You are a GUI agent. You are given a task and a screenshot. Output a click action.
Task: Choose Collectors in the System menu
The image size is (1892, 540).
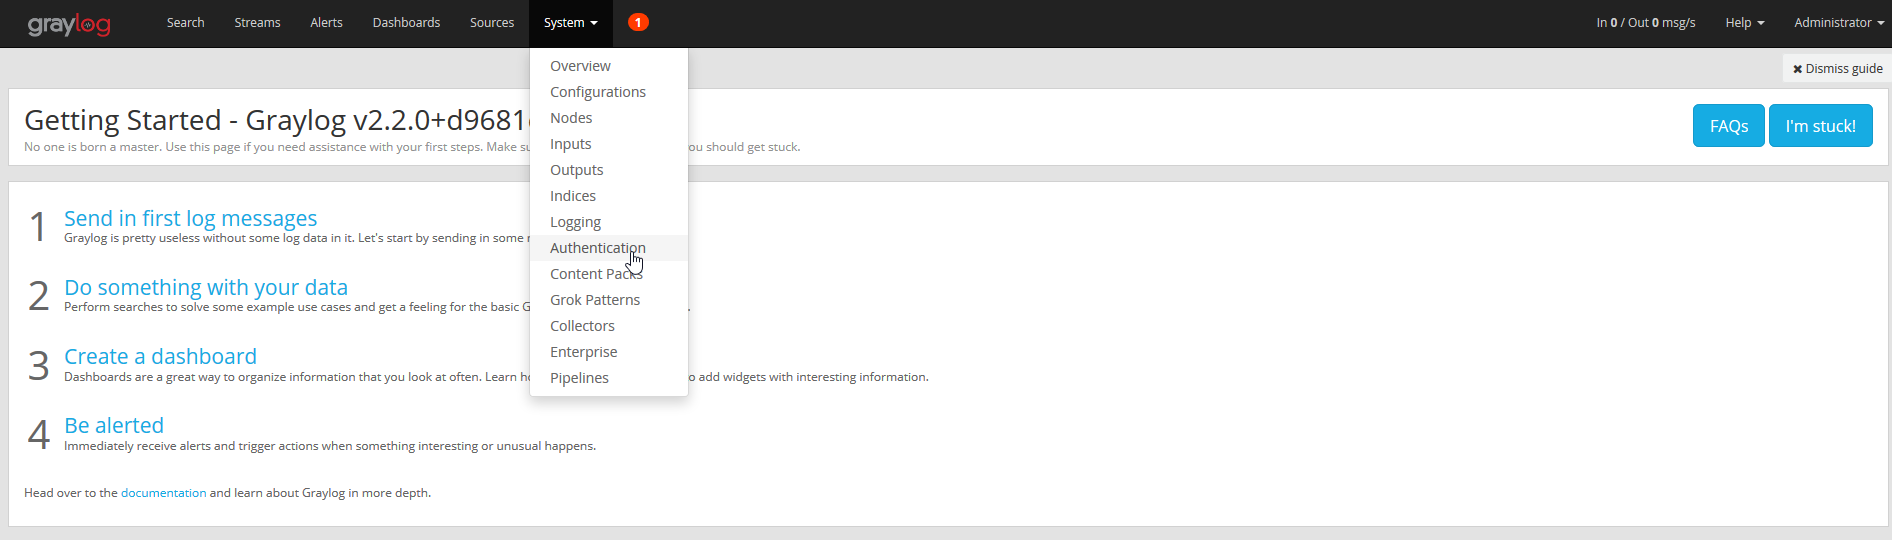[609, 326]
